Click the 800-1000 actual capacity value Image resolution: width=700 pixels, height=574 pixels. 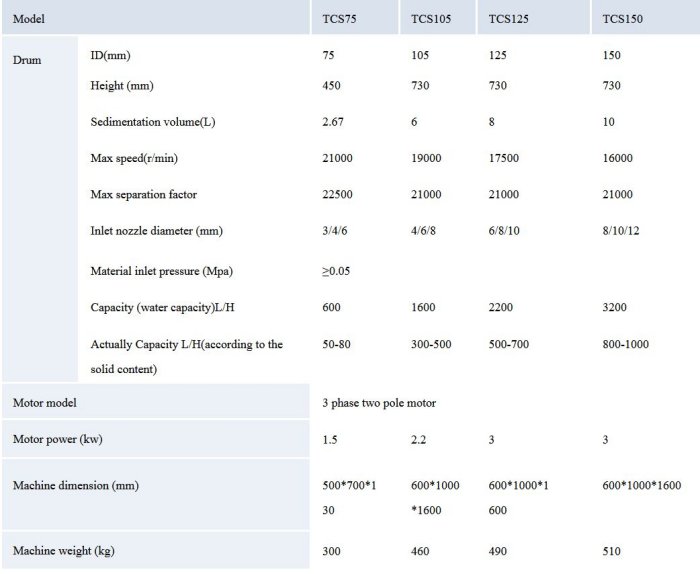pyautogui.click(x=628, y=344)
